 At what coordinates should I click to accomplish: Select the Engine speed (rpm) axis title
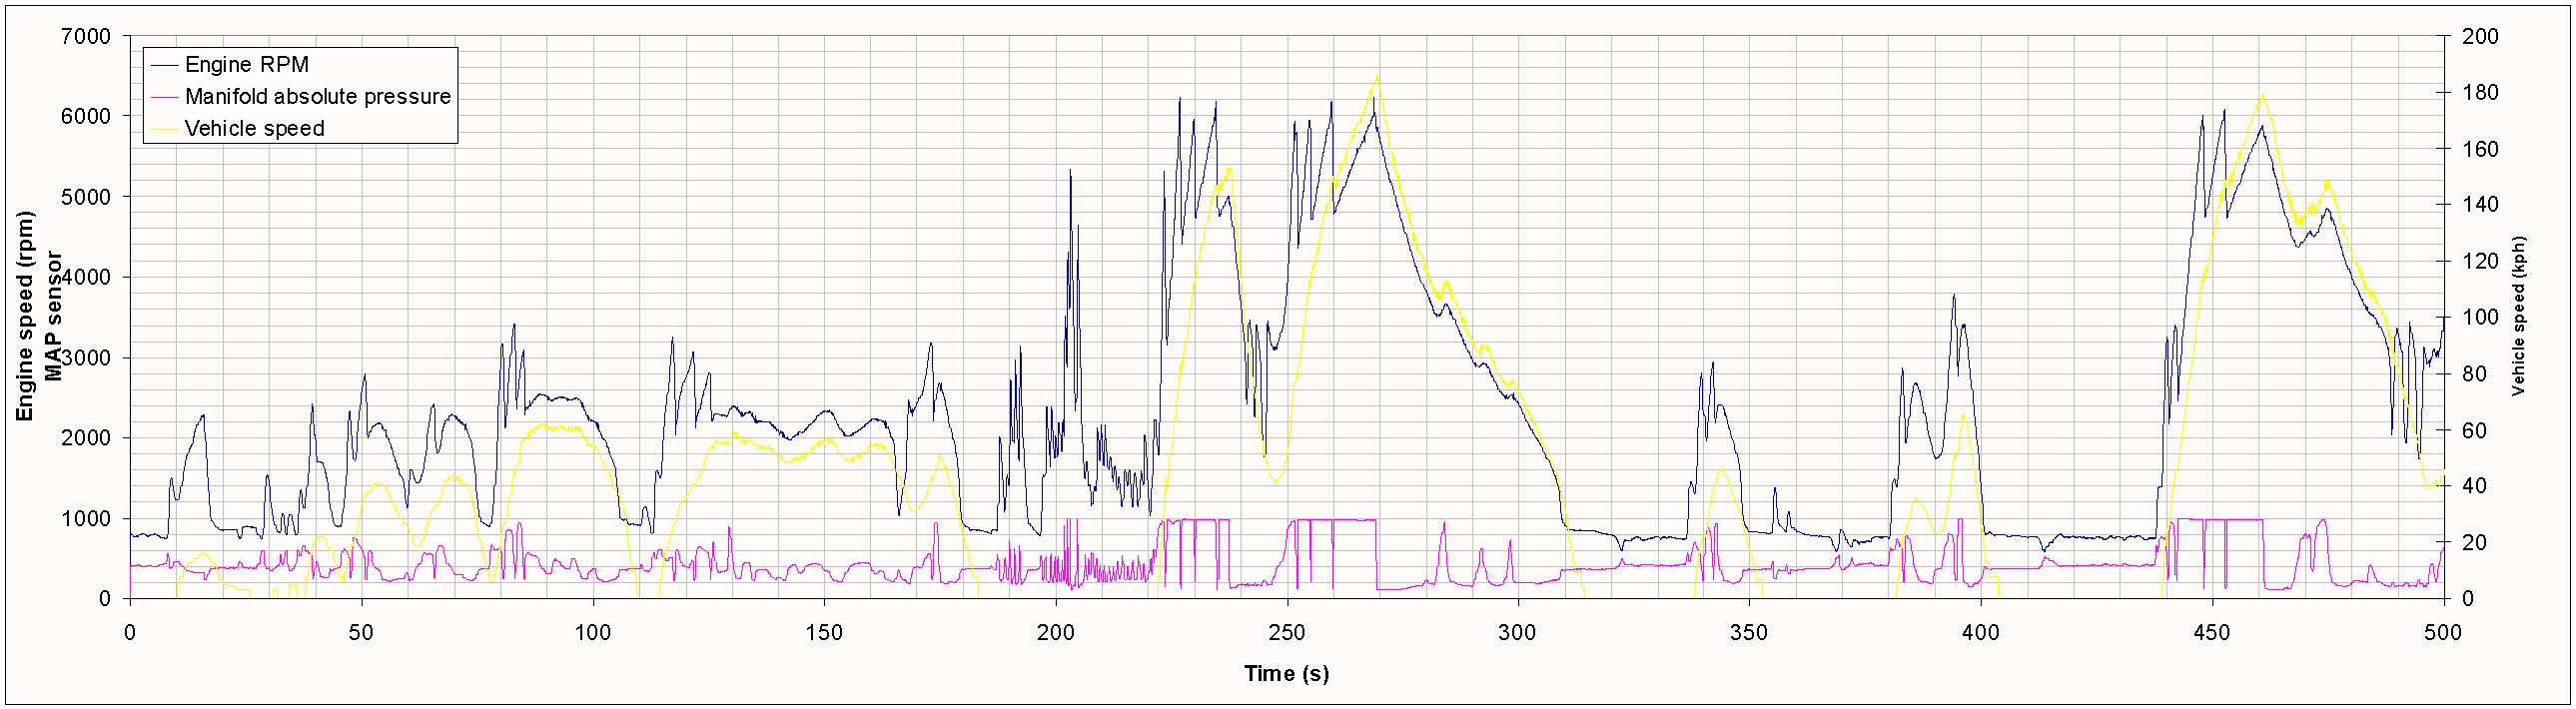click(x=25, y=316)
